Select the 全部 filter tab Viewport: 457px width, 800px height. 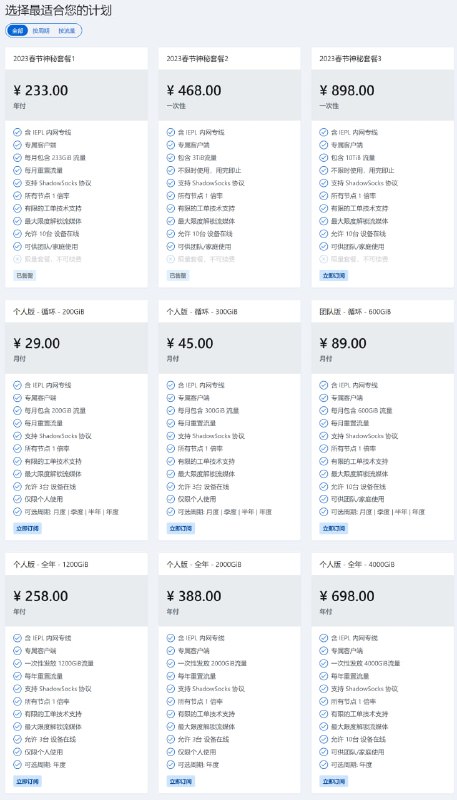point(18,31)
